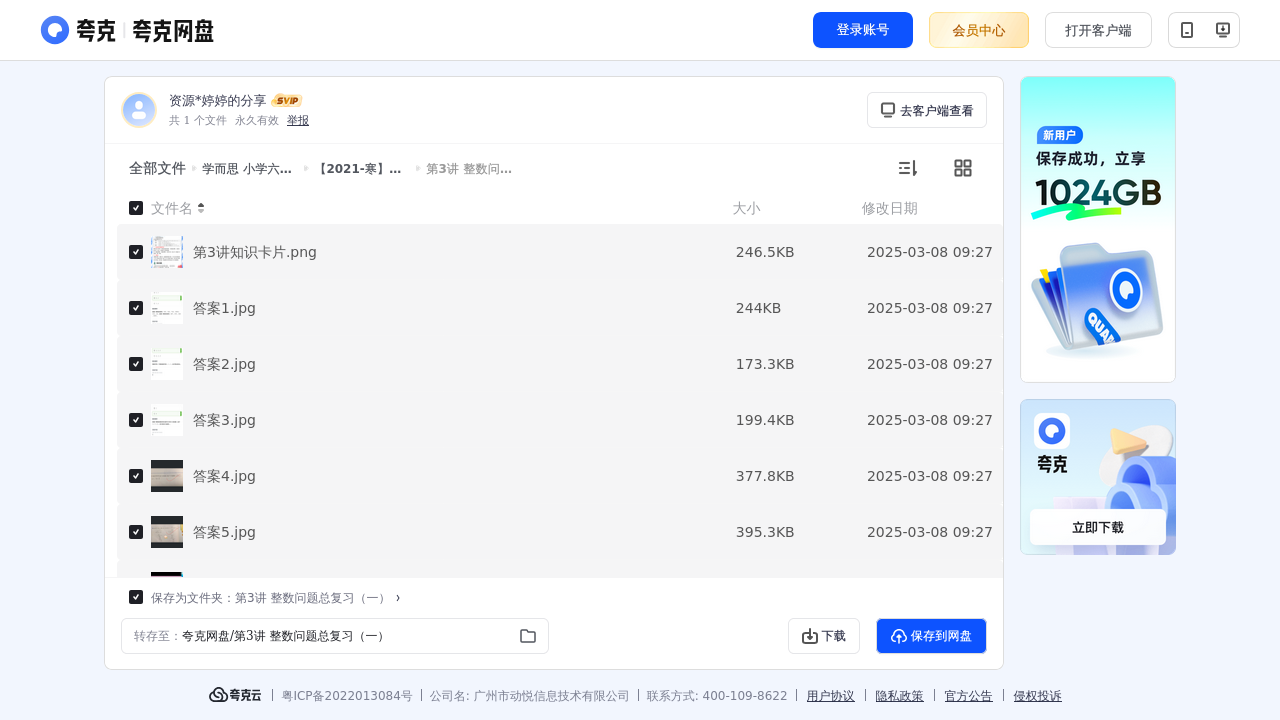Click 大小 column header
Viewport: 1280px width, 720px height.
tap(746, 208)
